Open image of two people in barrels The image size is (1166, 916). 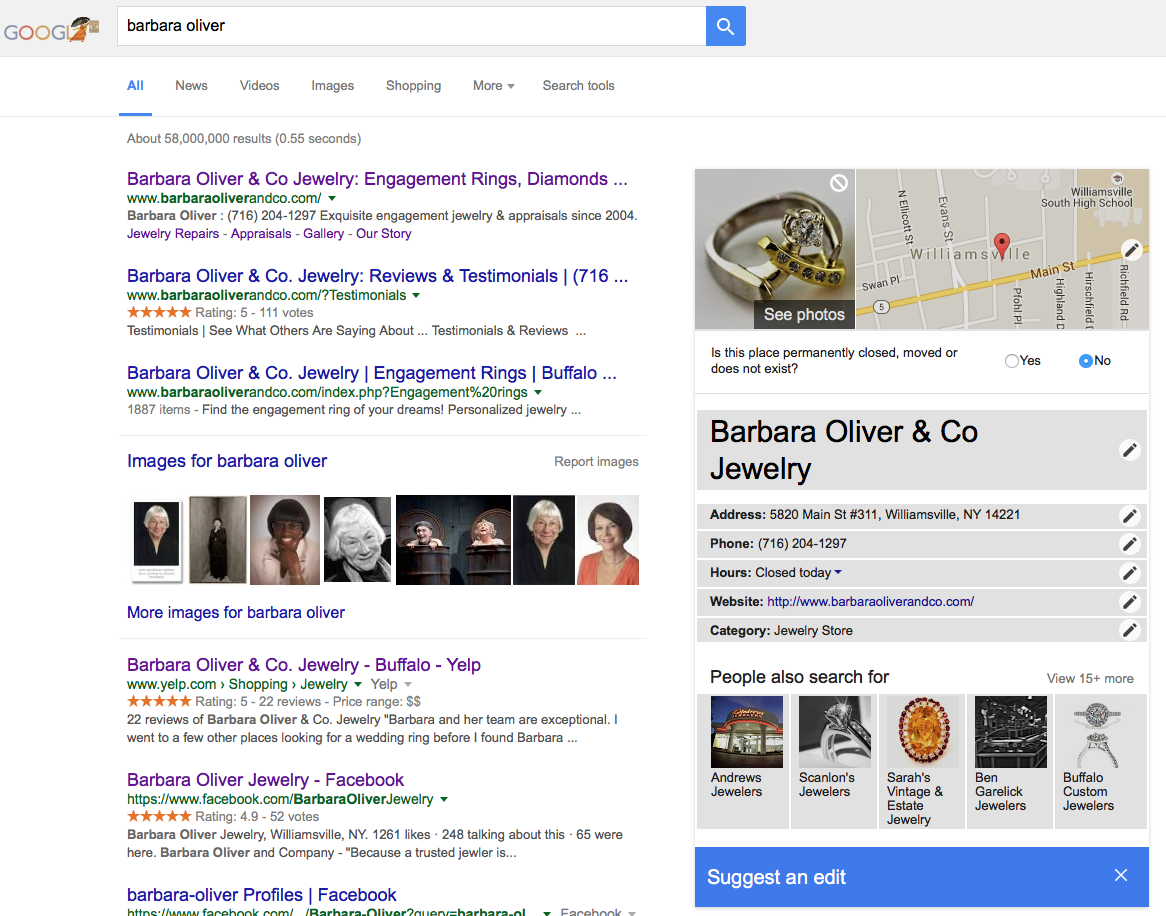(x=454, y=540)
